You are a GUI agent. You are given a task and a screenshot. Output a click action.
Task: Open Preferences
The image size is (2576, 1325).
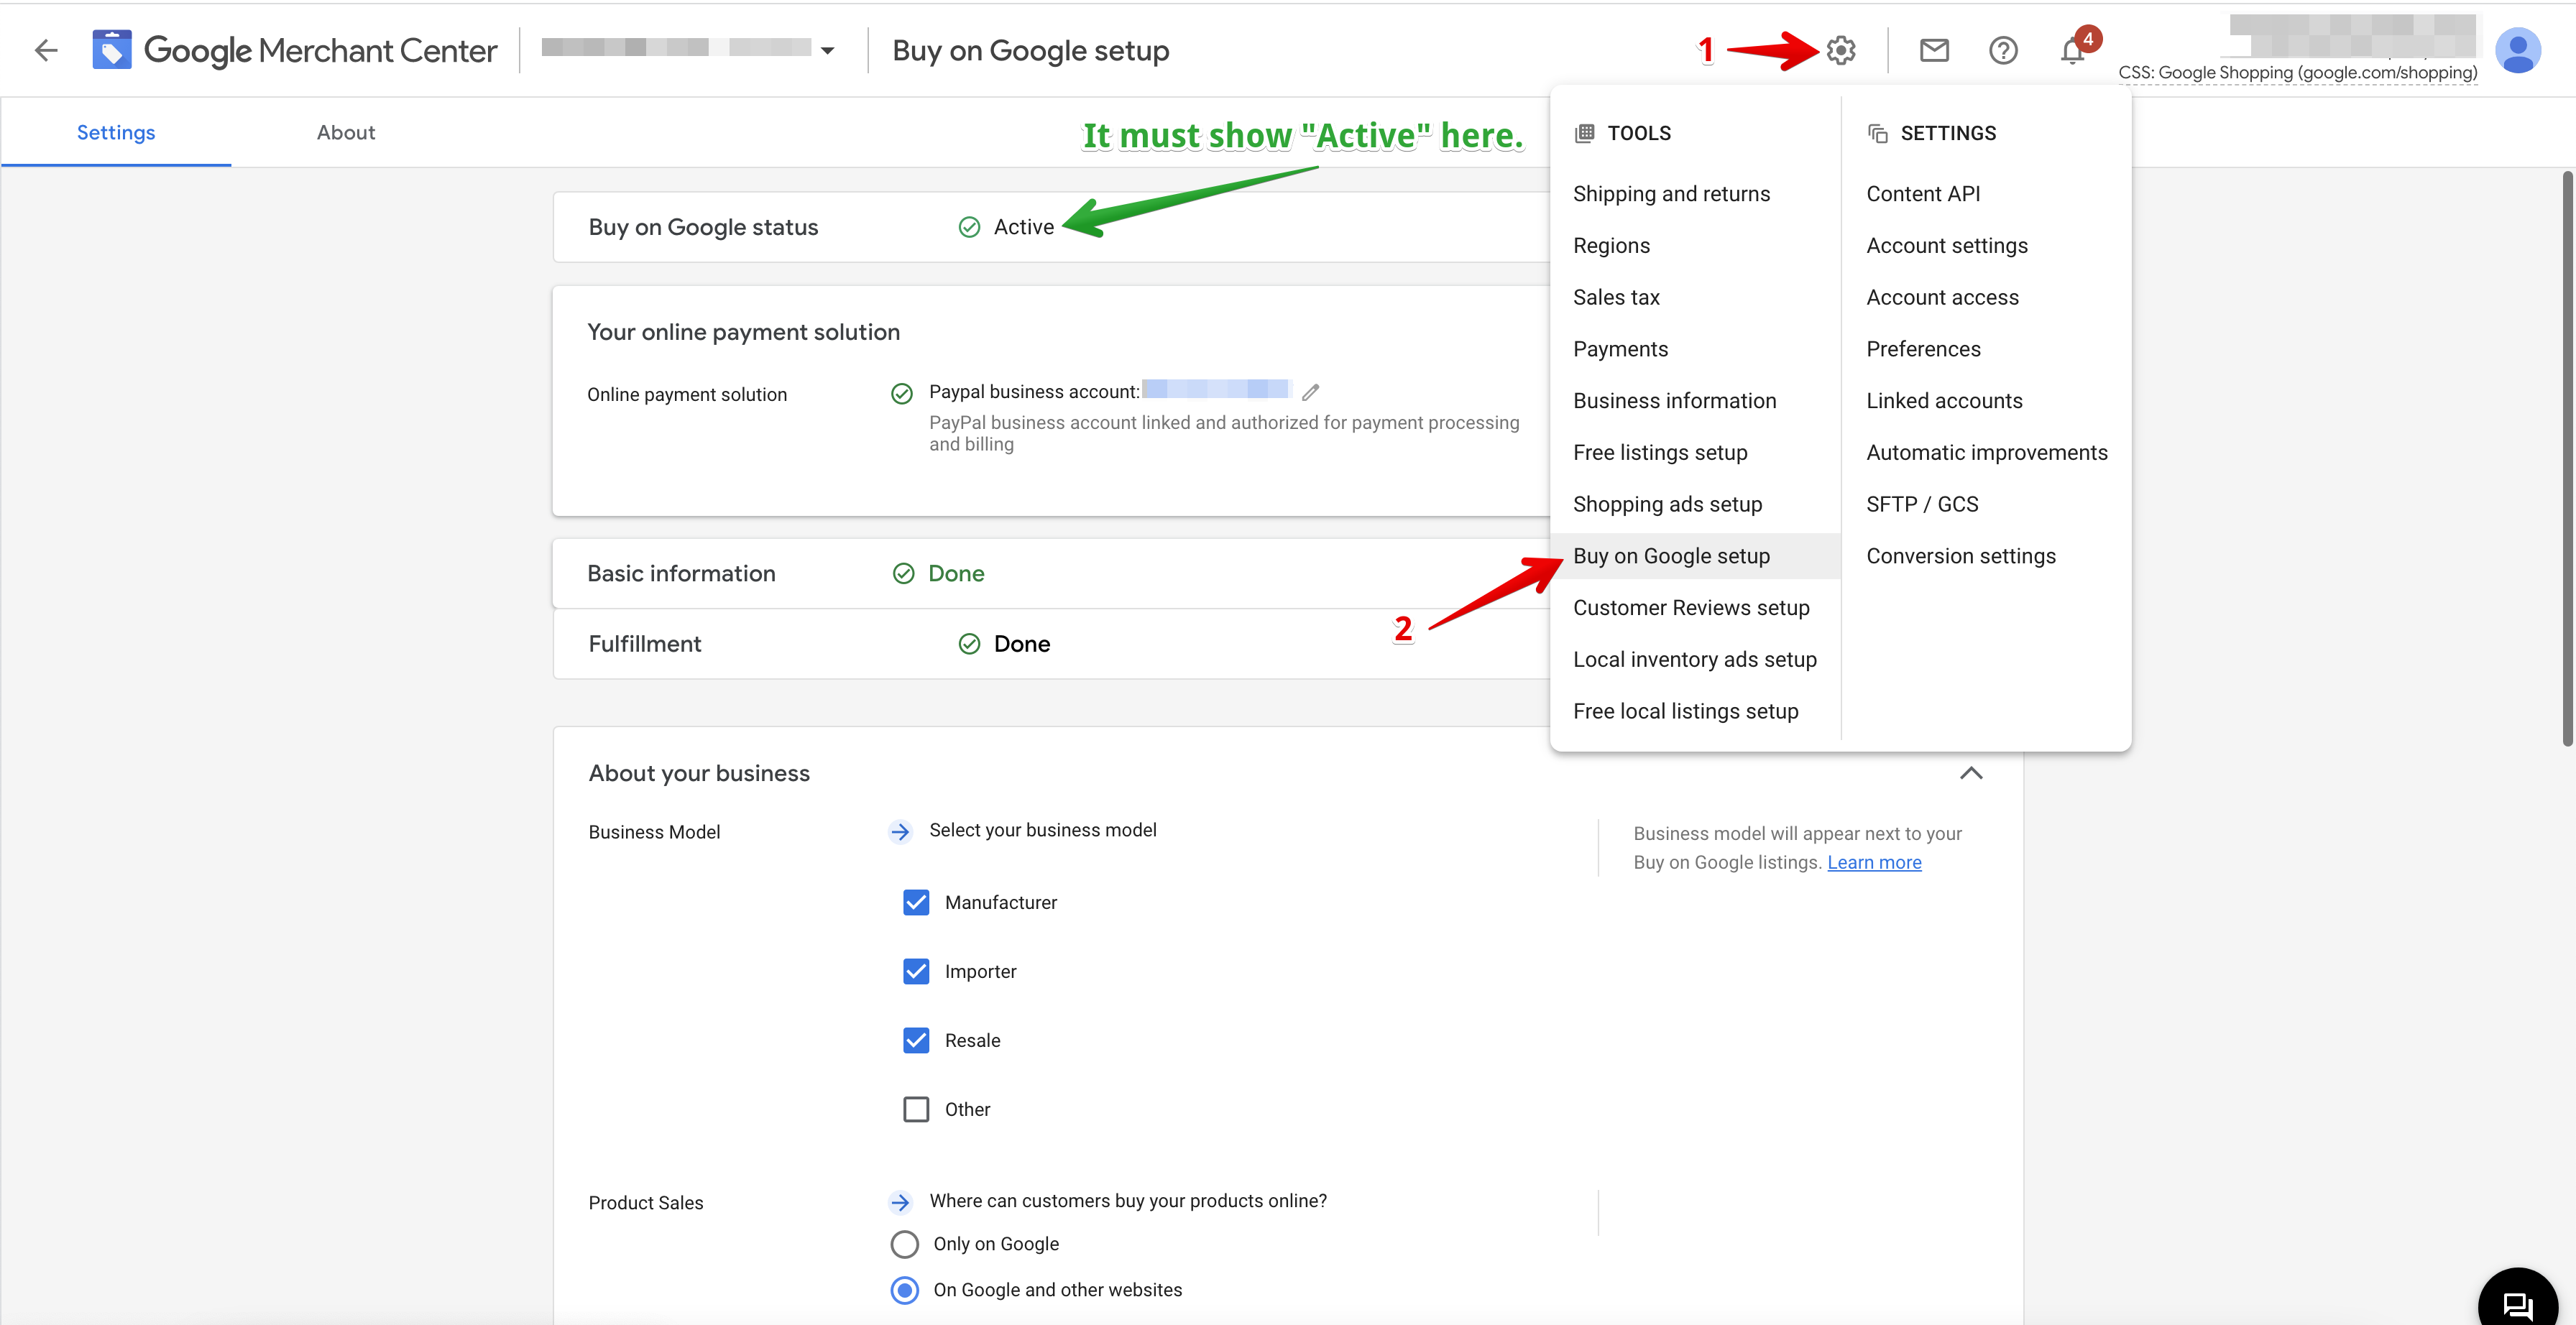(1923, 349)
